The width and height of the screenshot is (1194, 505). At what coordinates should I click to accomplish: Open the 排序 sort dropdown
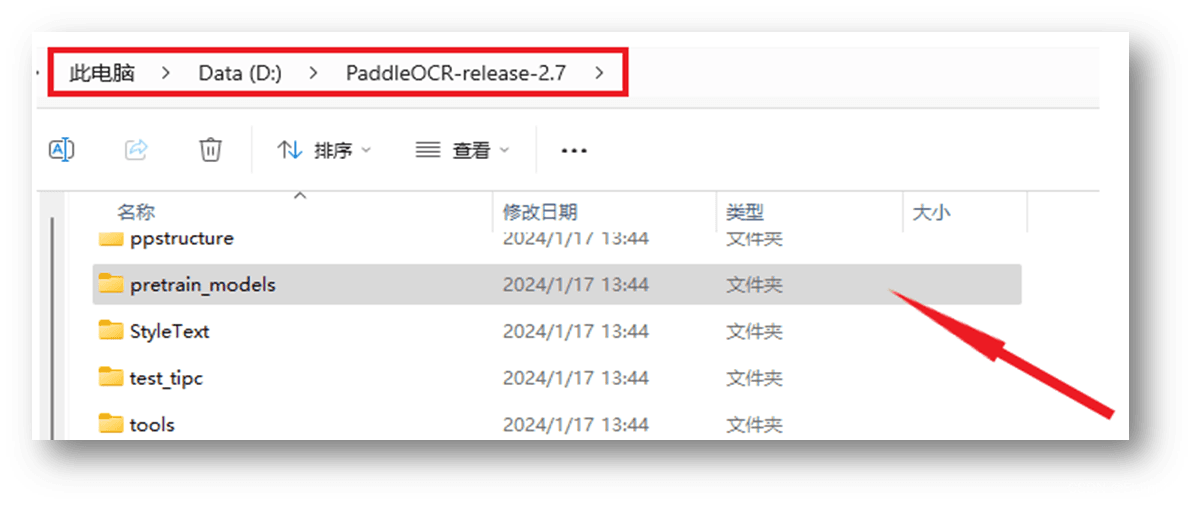pos(324,150)
